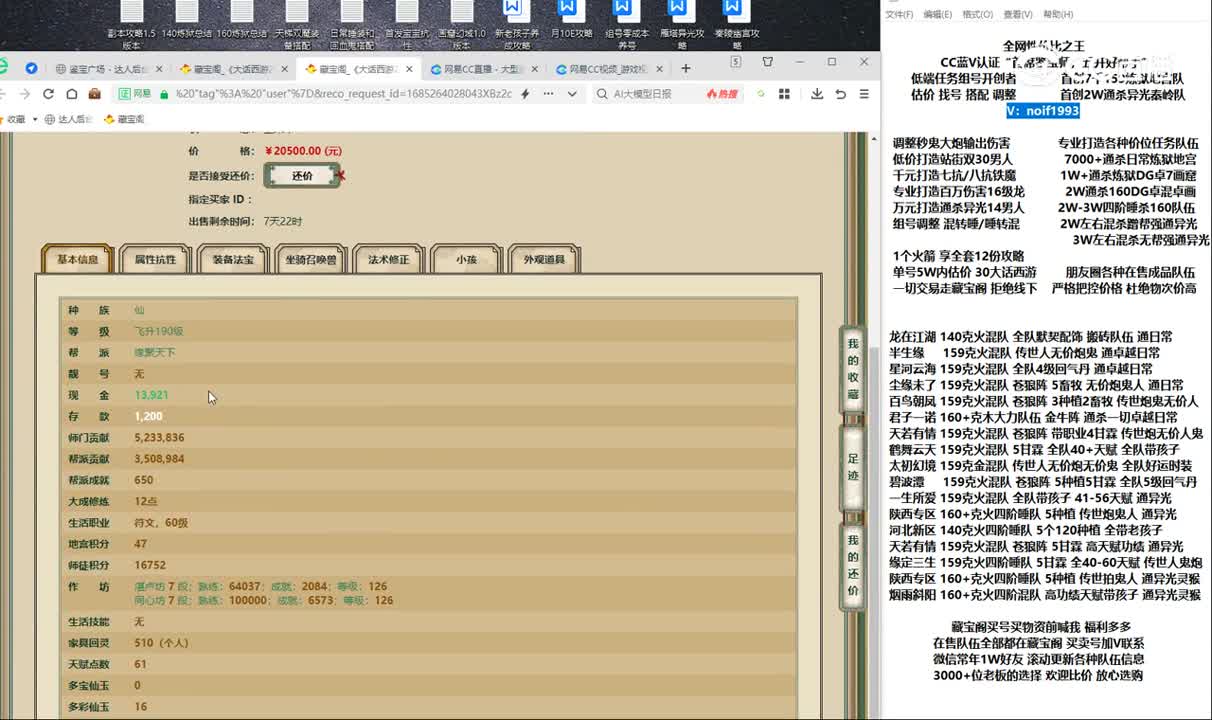The image size is (1212, 720).
Task: Click the undo/restore closed page icon
Action: [841, 94]
